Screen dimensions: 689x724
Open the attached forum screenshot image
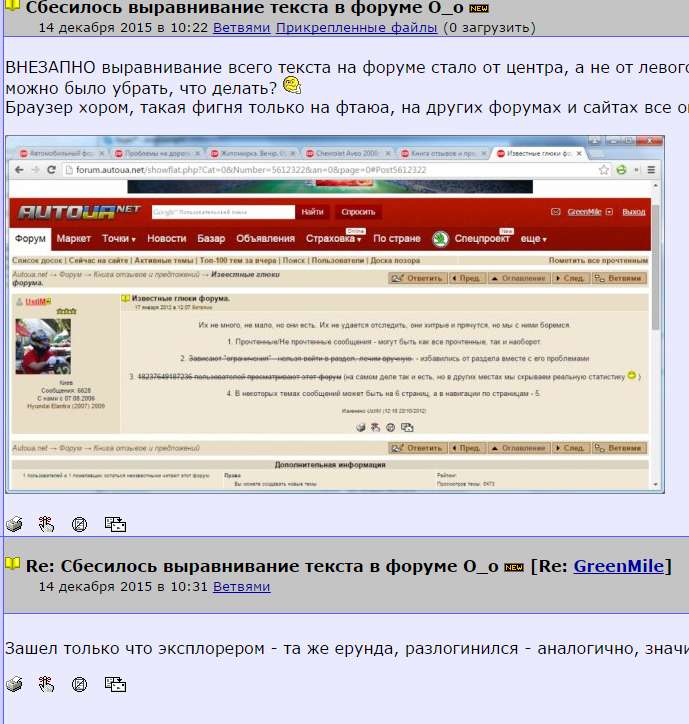point(335,314)
